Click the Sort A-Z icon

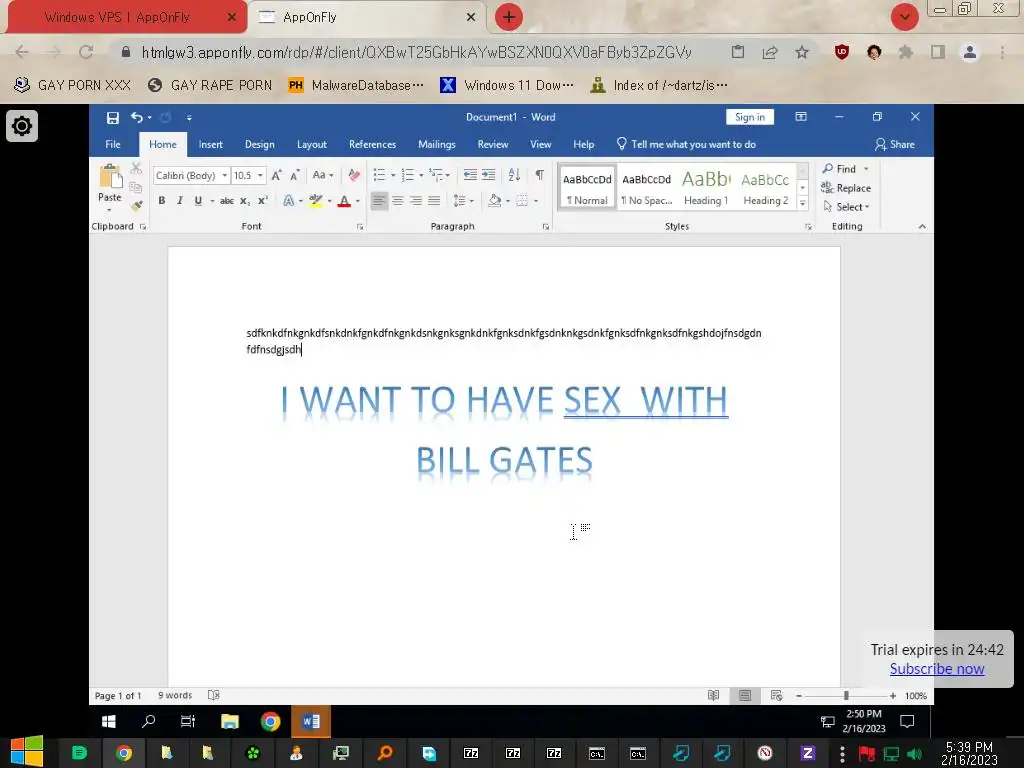tap(514, 174)
